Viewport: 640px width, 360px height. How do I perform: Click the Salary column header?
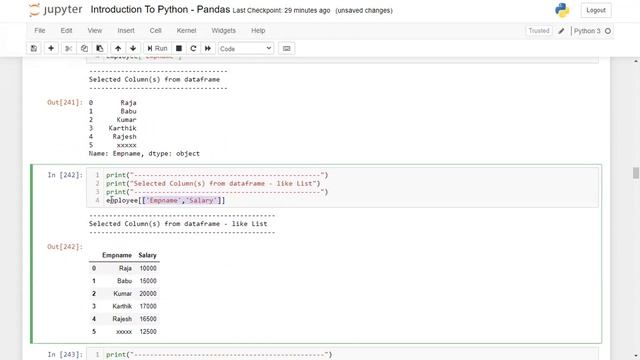pos(147,255)
